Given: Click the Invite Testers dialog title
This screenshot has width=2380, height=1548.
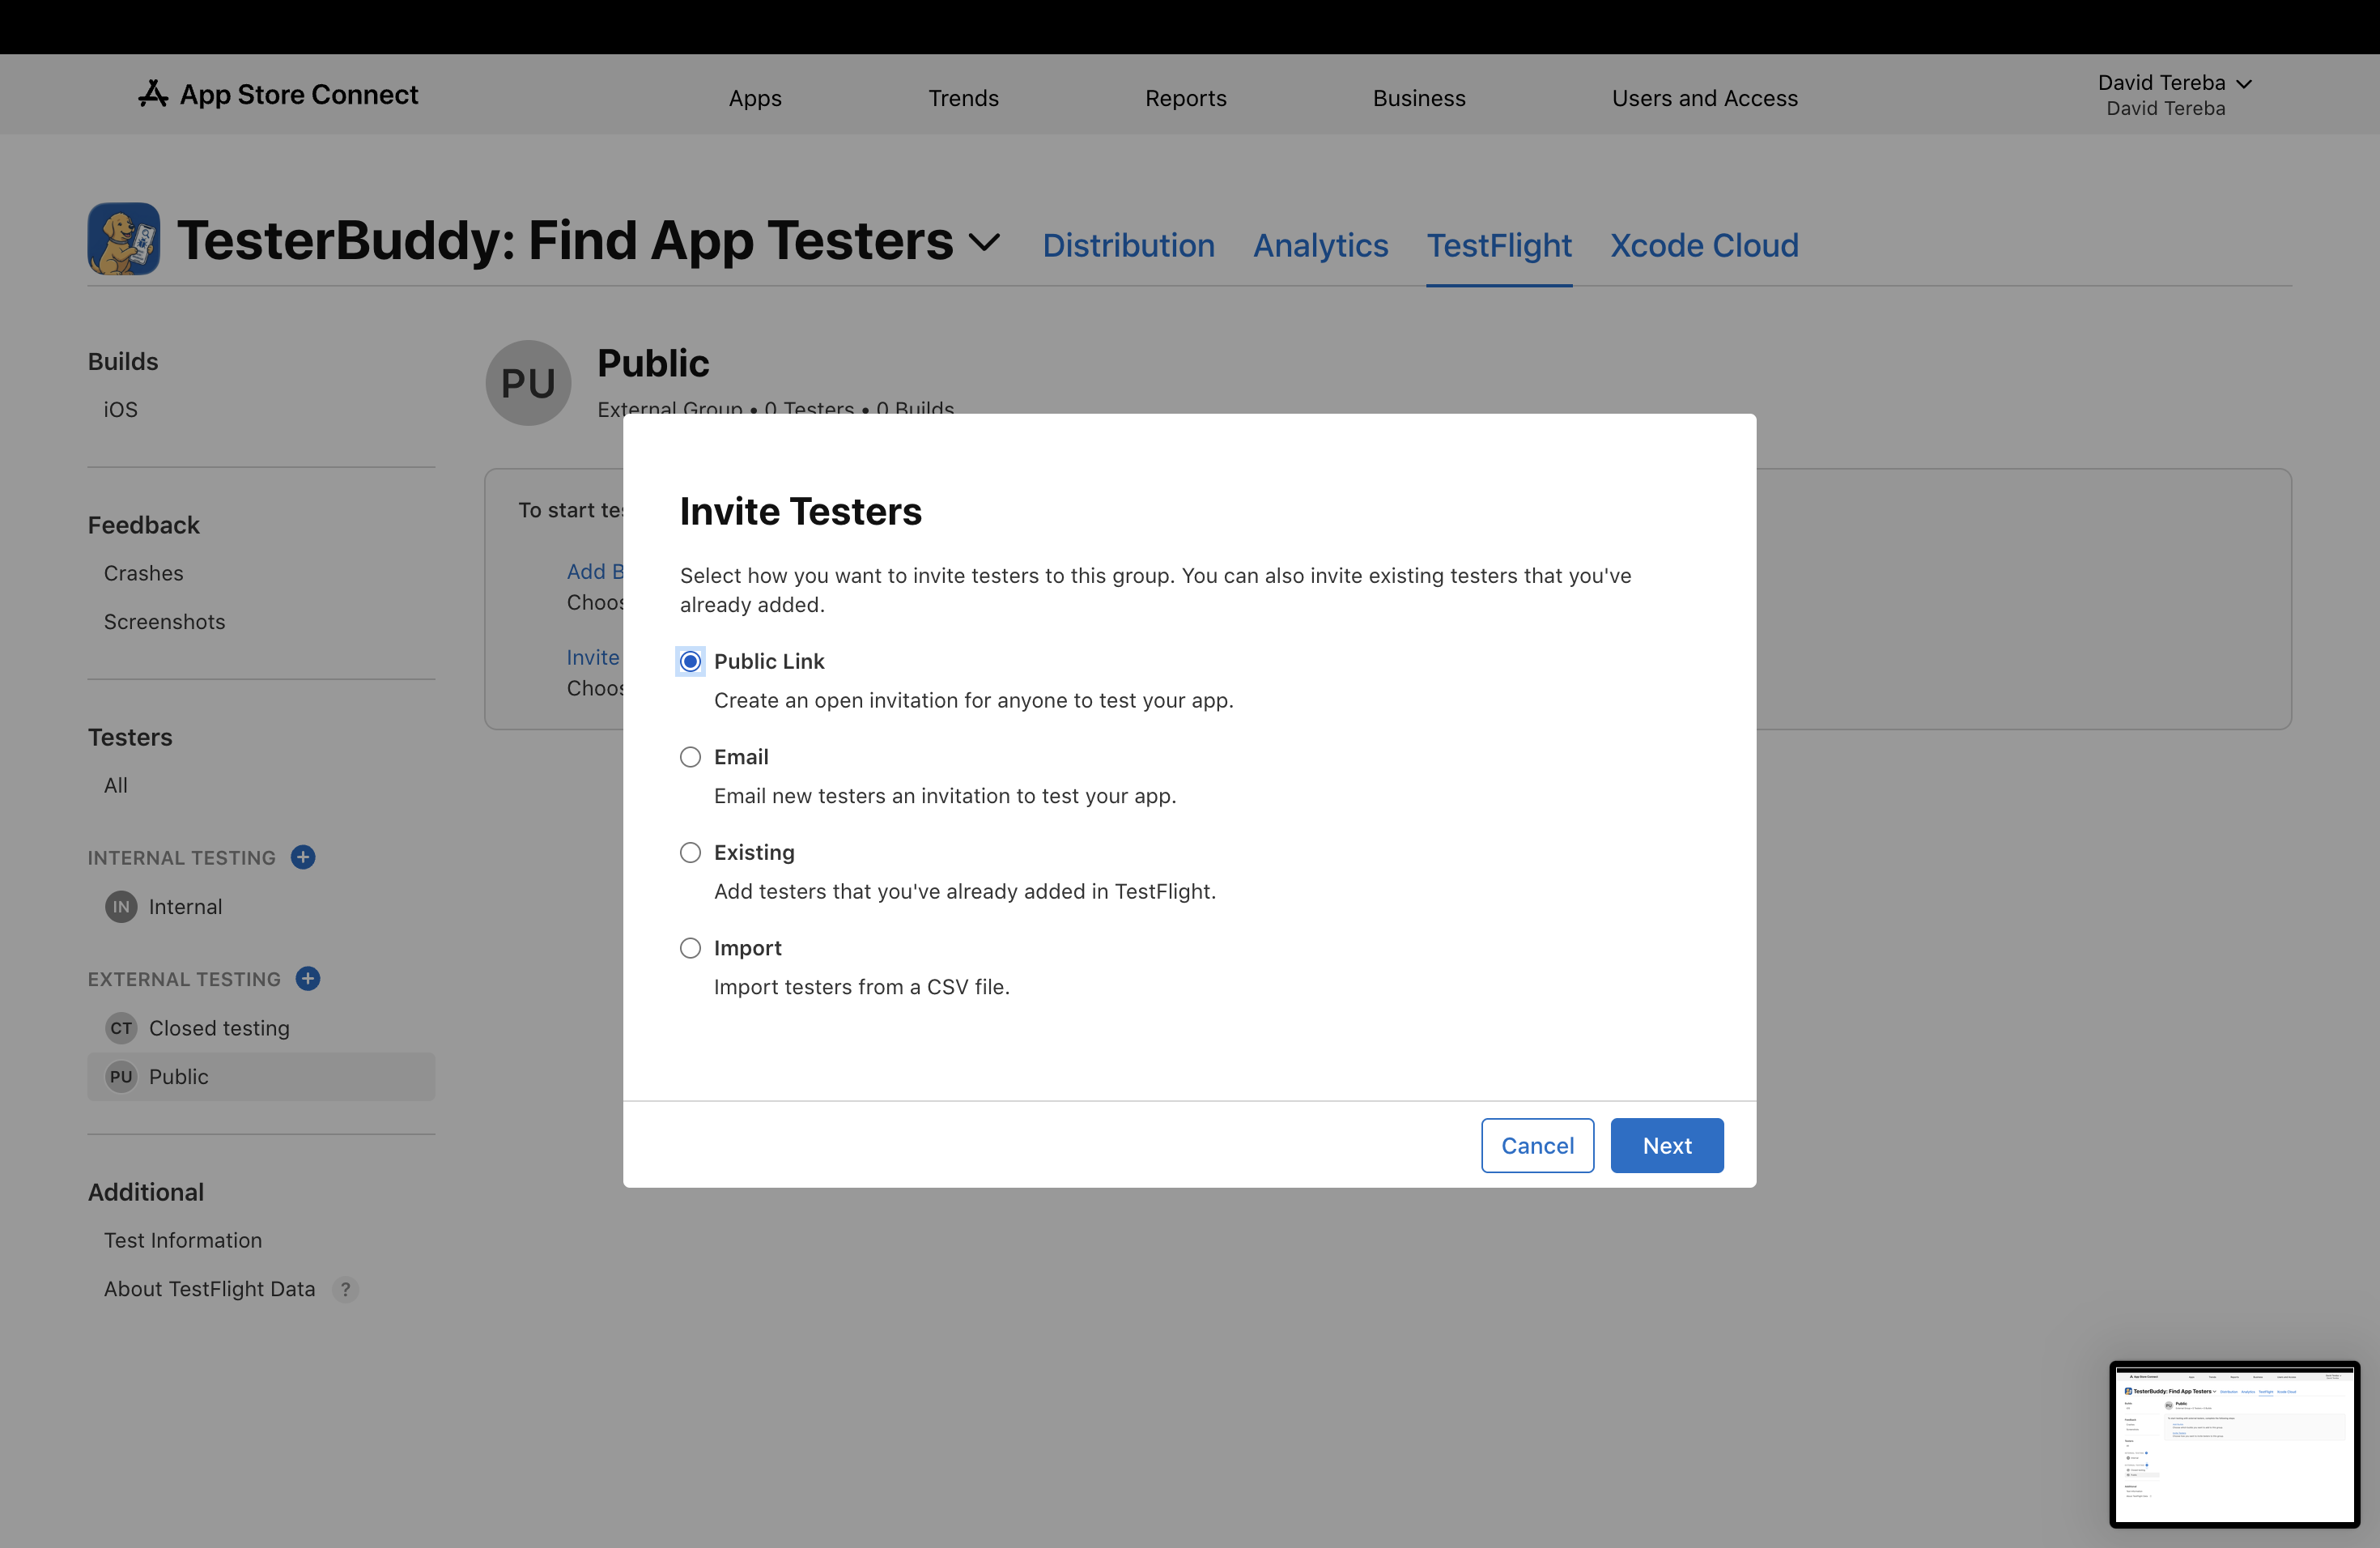Looking at the screenshot, I should coord(800,511).
